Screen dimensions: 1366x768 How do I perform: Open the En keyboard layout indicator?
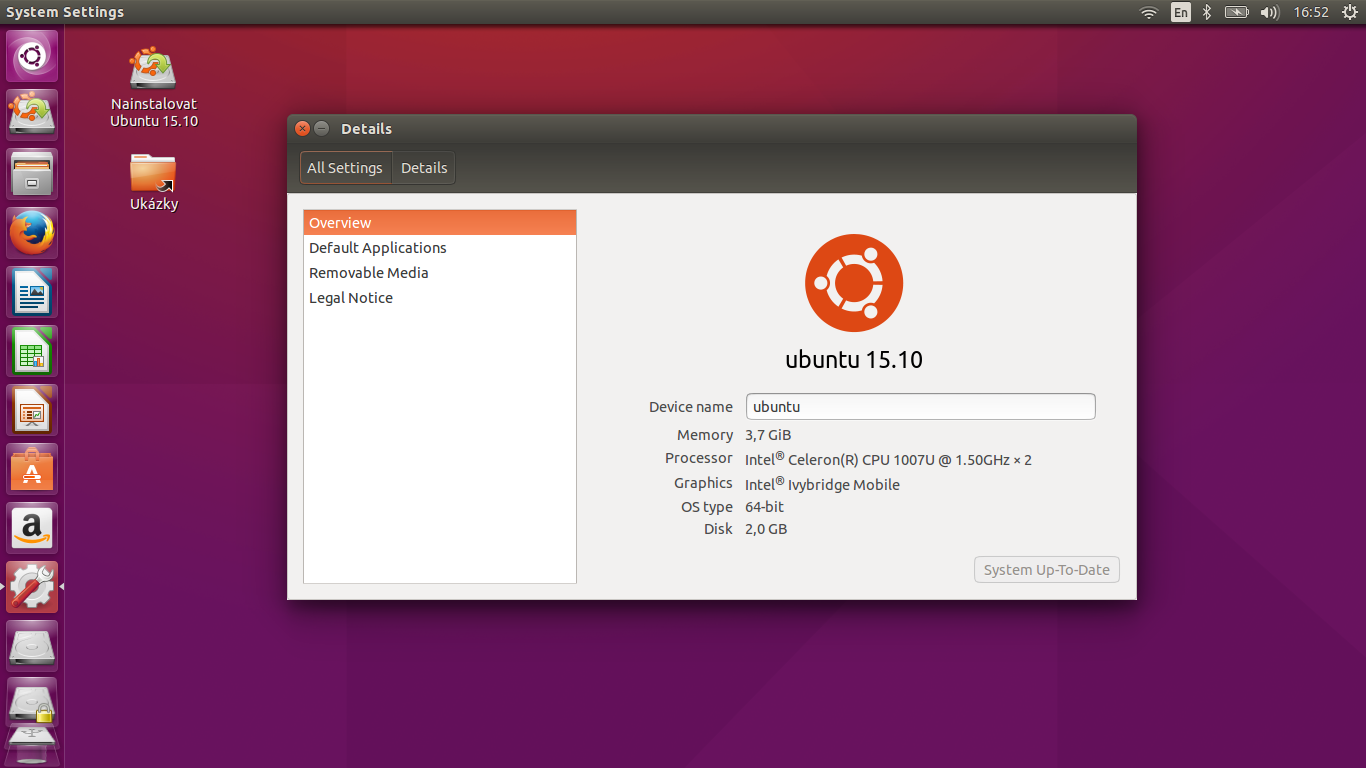point(1181,12)
